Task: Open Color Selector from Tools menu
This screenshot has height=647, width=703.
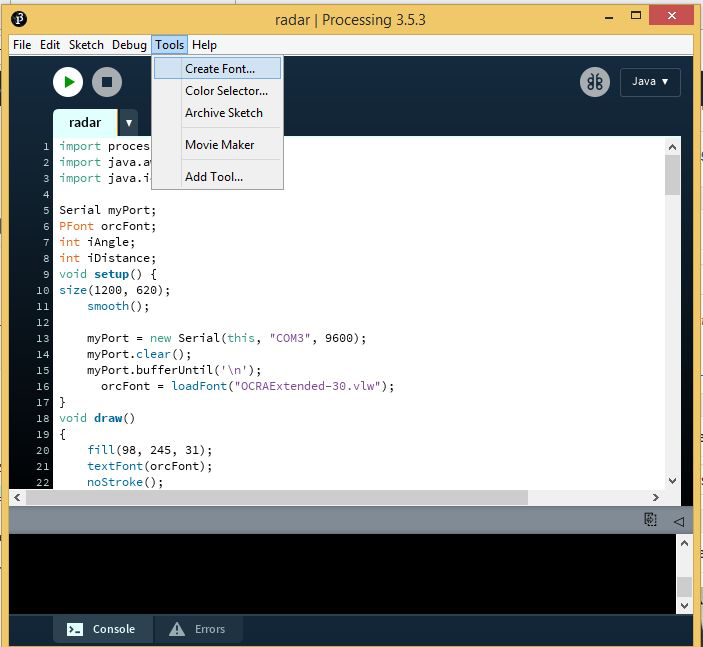Action: click(x=226, y=91)
